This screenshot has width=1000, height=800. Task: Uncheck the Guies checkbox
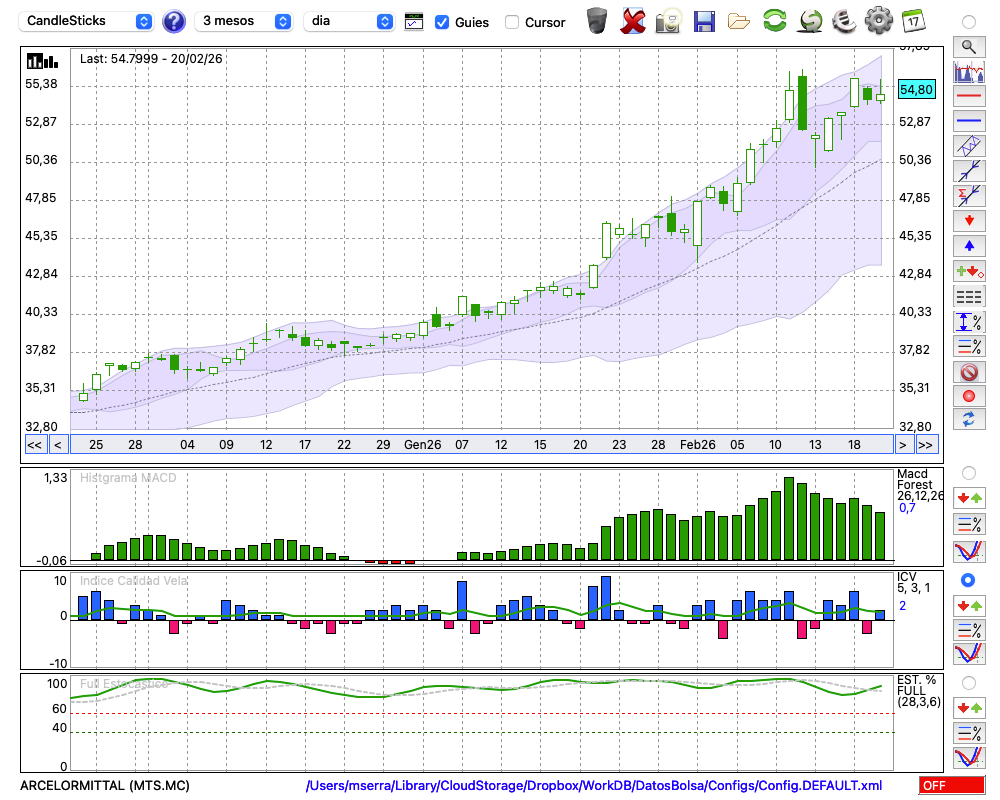tap(442, 22)
